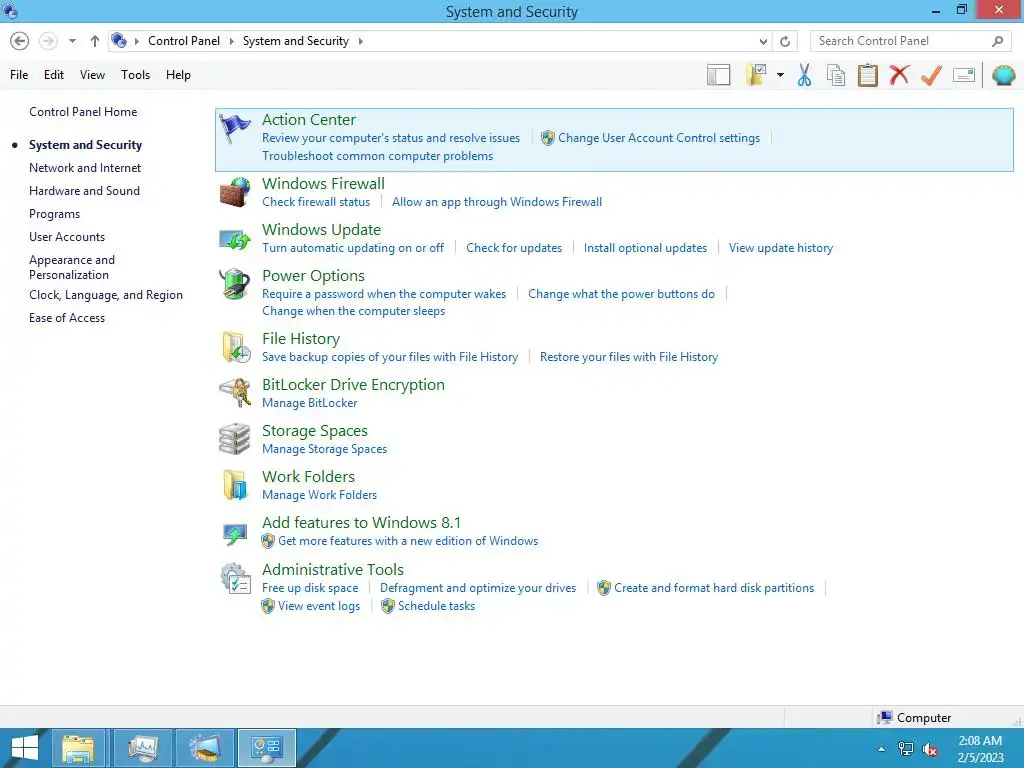Toggle the preview pane layout icon
This screenshot has height=768, width=1024.
(718, 75)
